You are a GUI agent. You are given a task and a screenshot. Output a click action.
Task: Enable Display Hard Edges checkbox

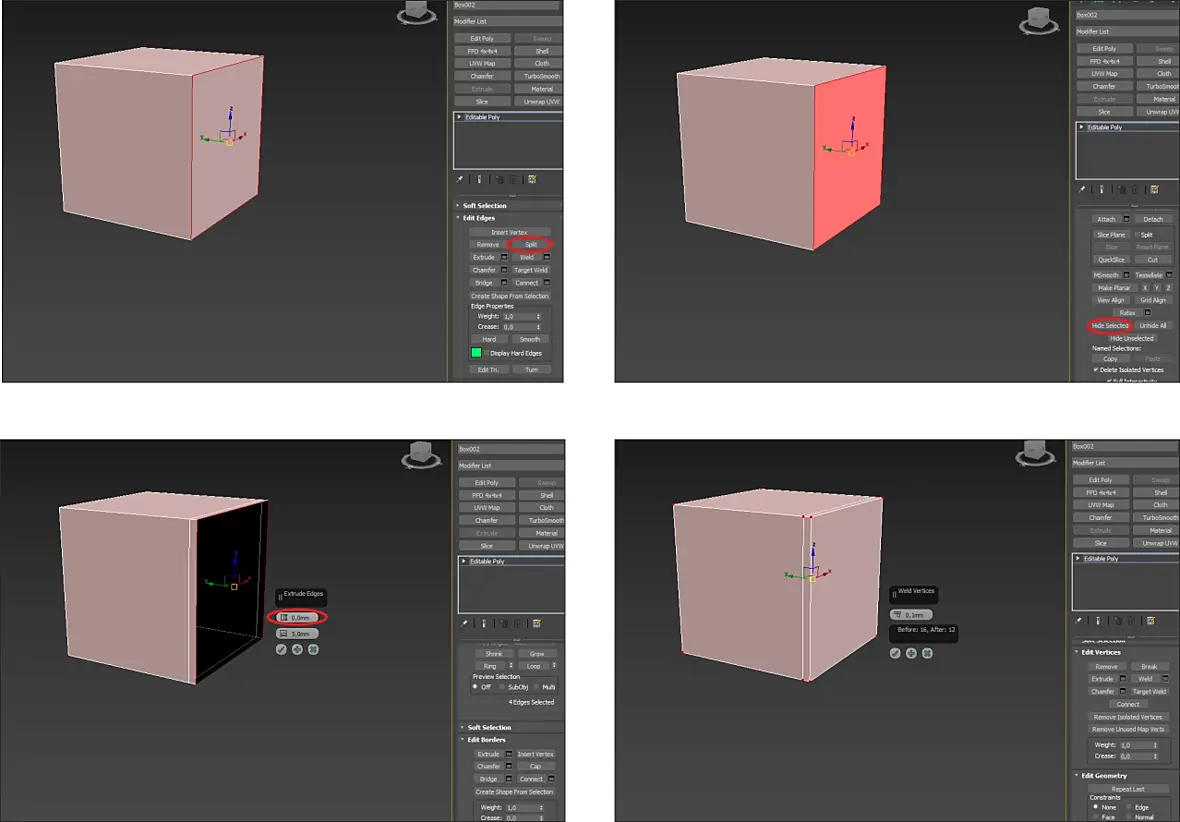(x=487, y=353)
